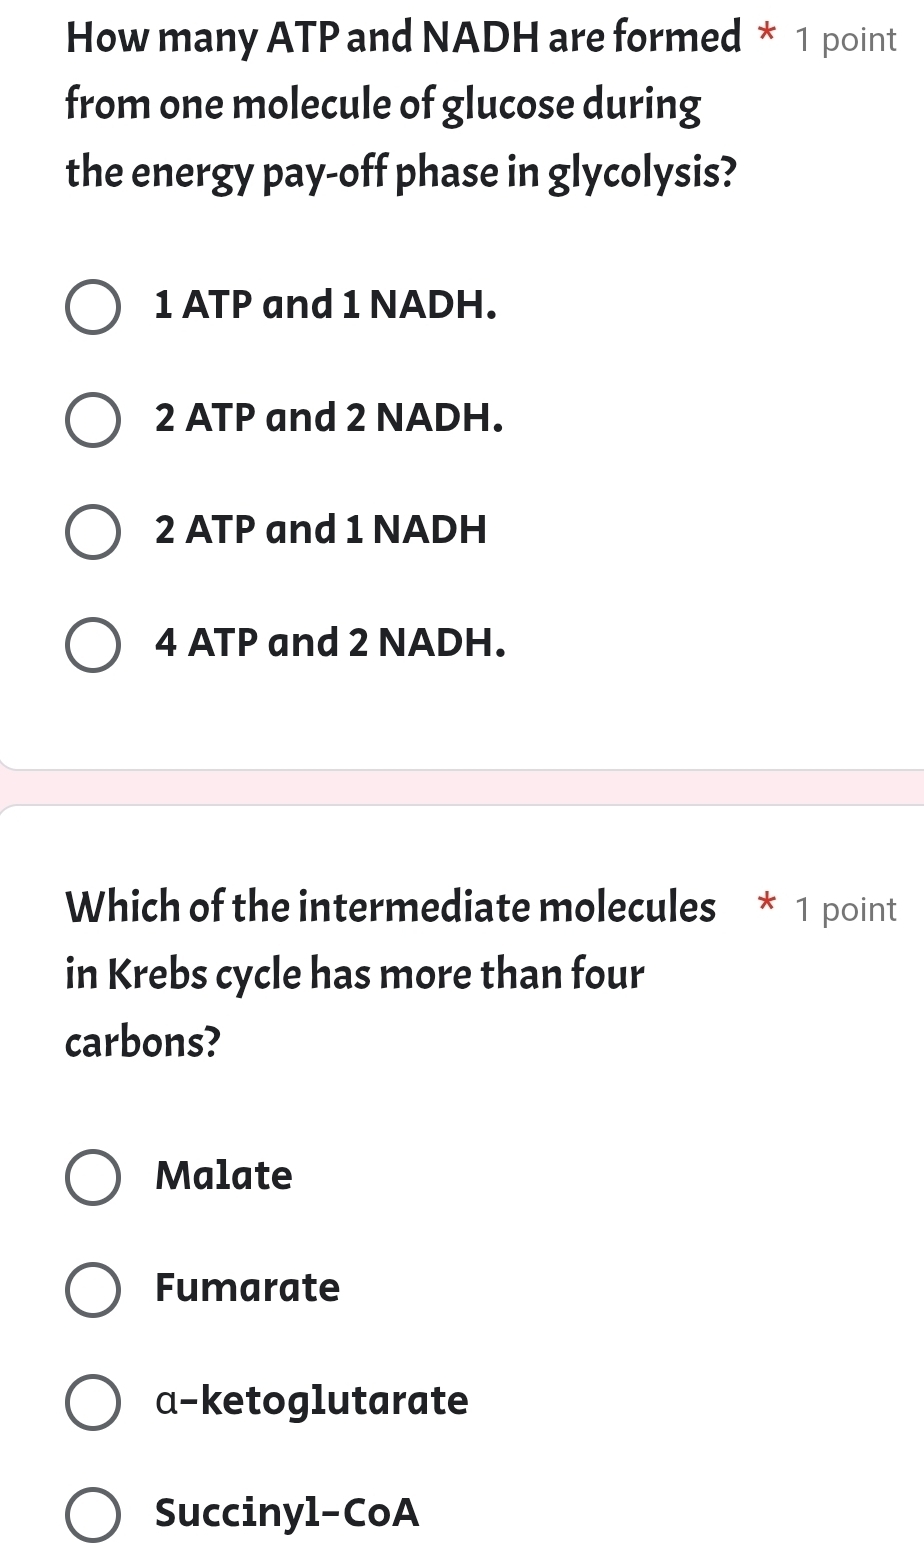The height and width of the screenshot is (1560, 924).
Task: Click the "2 ATP and 1 NADH" answer label text
Action: tap(320, 531)
